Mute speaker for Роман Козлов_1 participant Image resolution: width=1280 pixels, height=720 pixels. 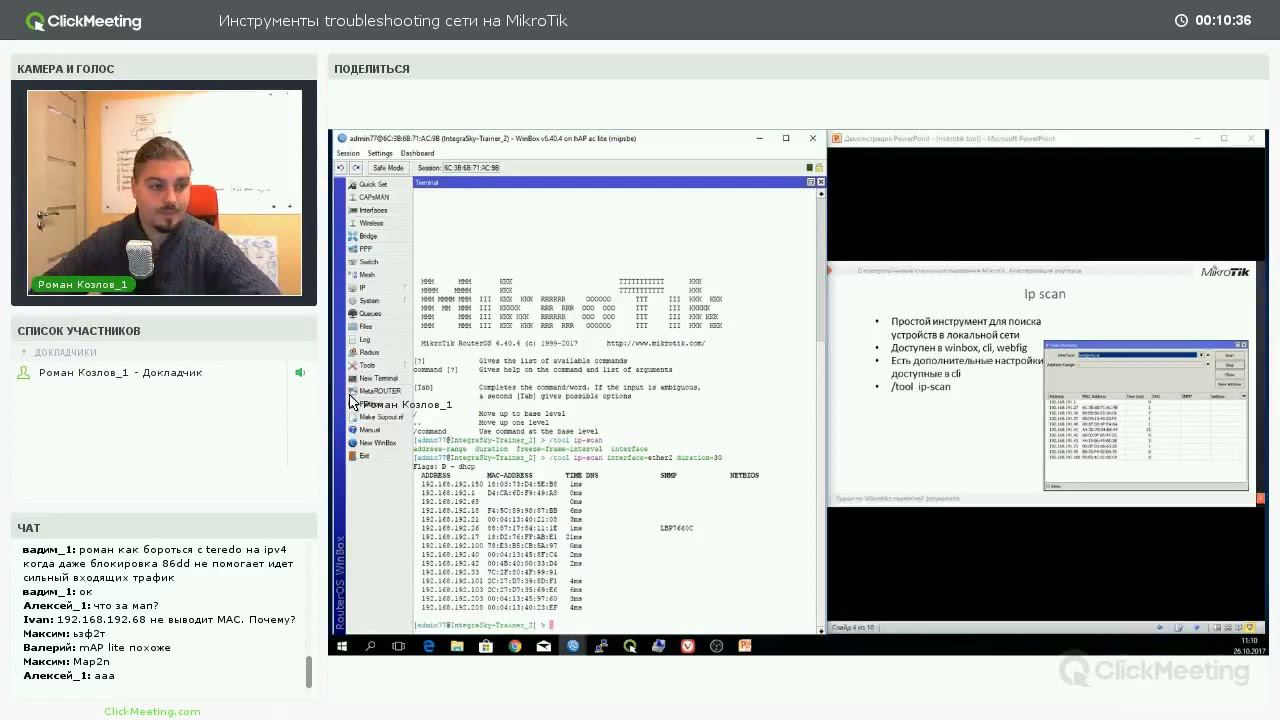(x=299, y=373)
